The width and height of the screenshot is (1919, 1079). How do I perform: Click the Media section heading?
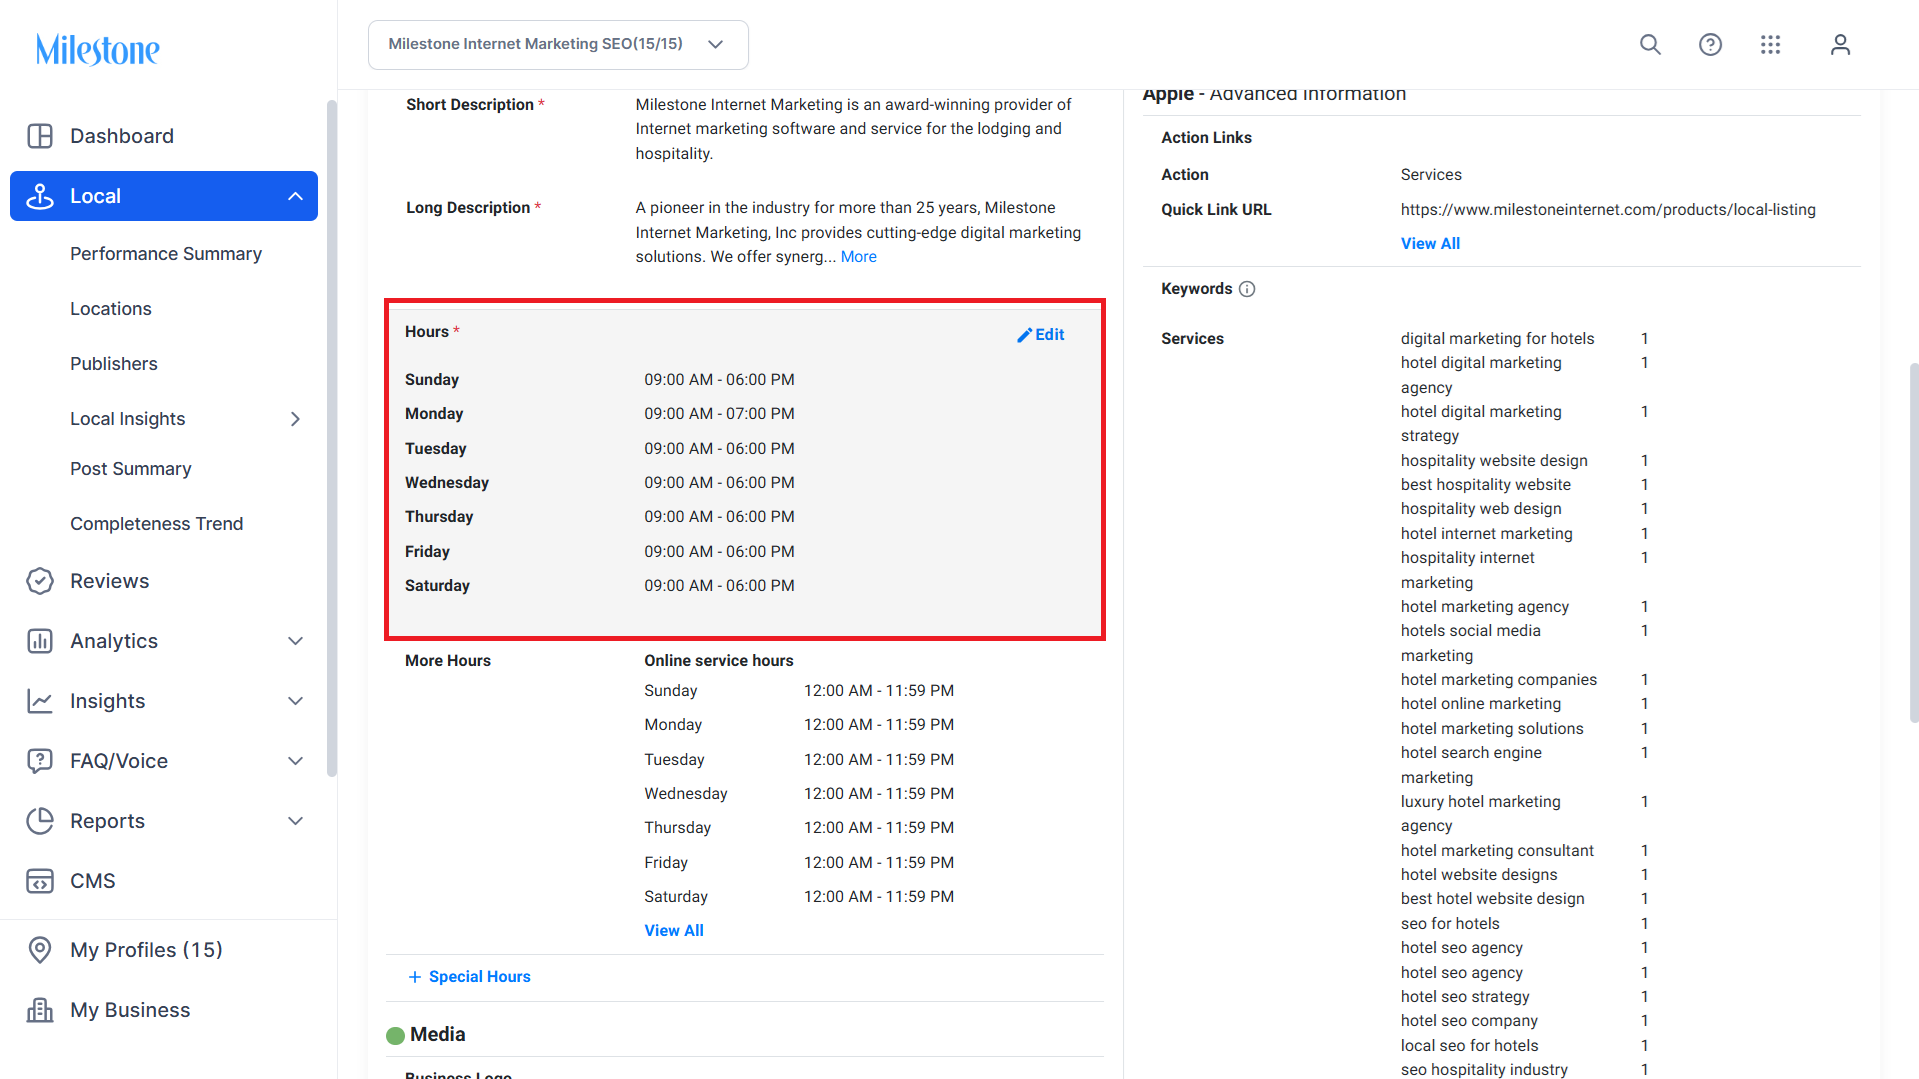[x=437, y=1035]
